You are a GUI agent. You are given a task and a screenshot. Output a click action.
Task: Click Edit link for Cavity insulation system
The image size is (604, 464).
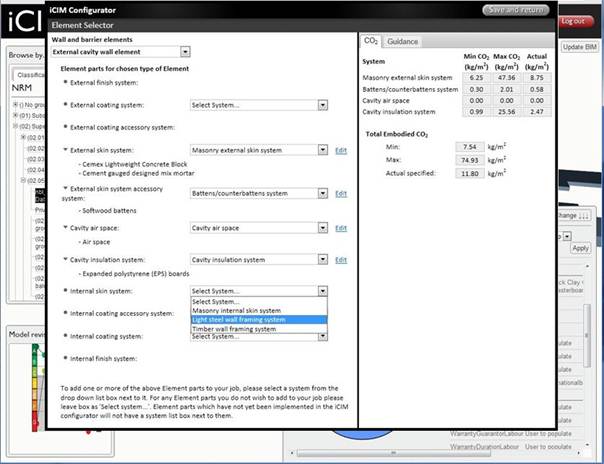click(341, 260)
